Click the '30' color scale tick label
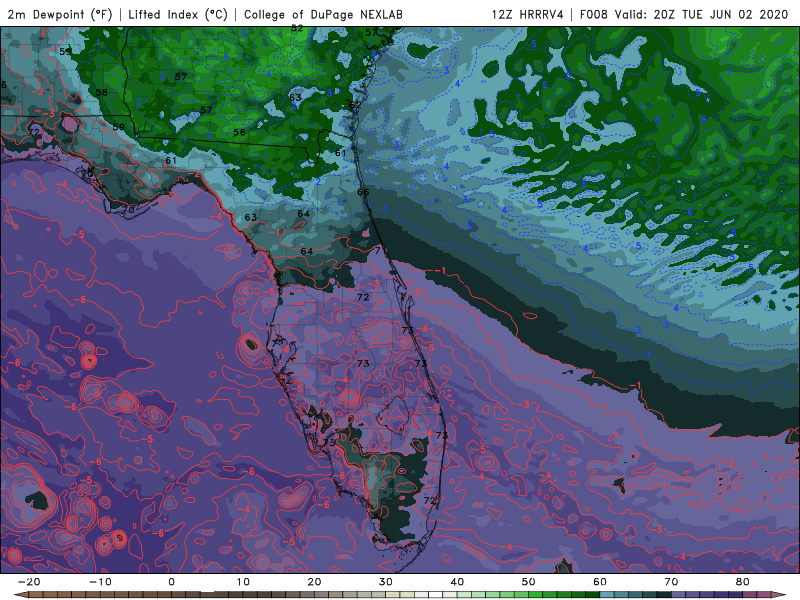 [386, 582]
